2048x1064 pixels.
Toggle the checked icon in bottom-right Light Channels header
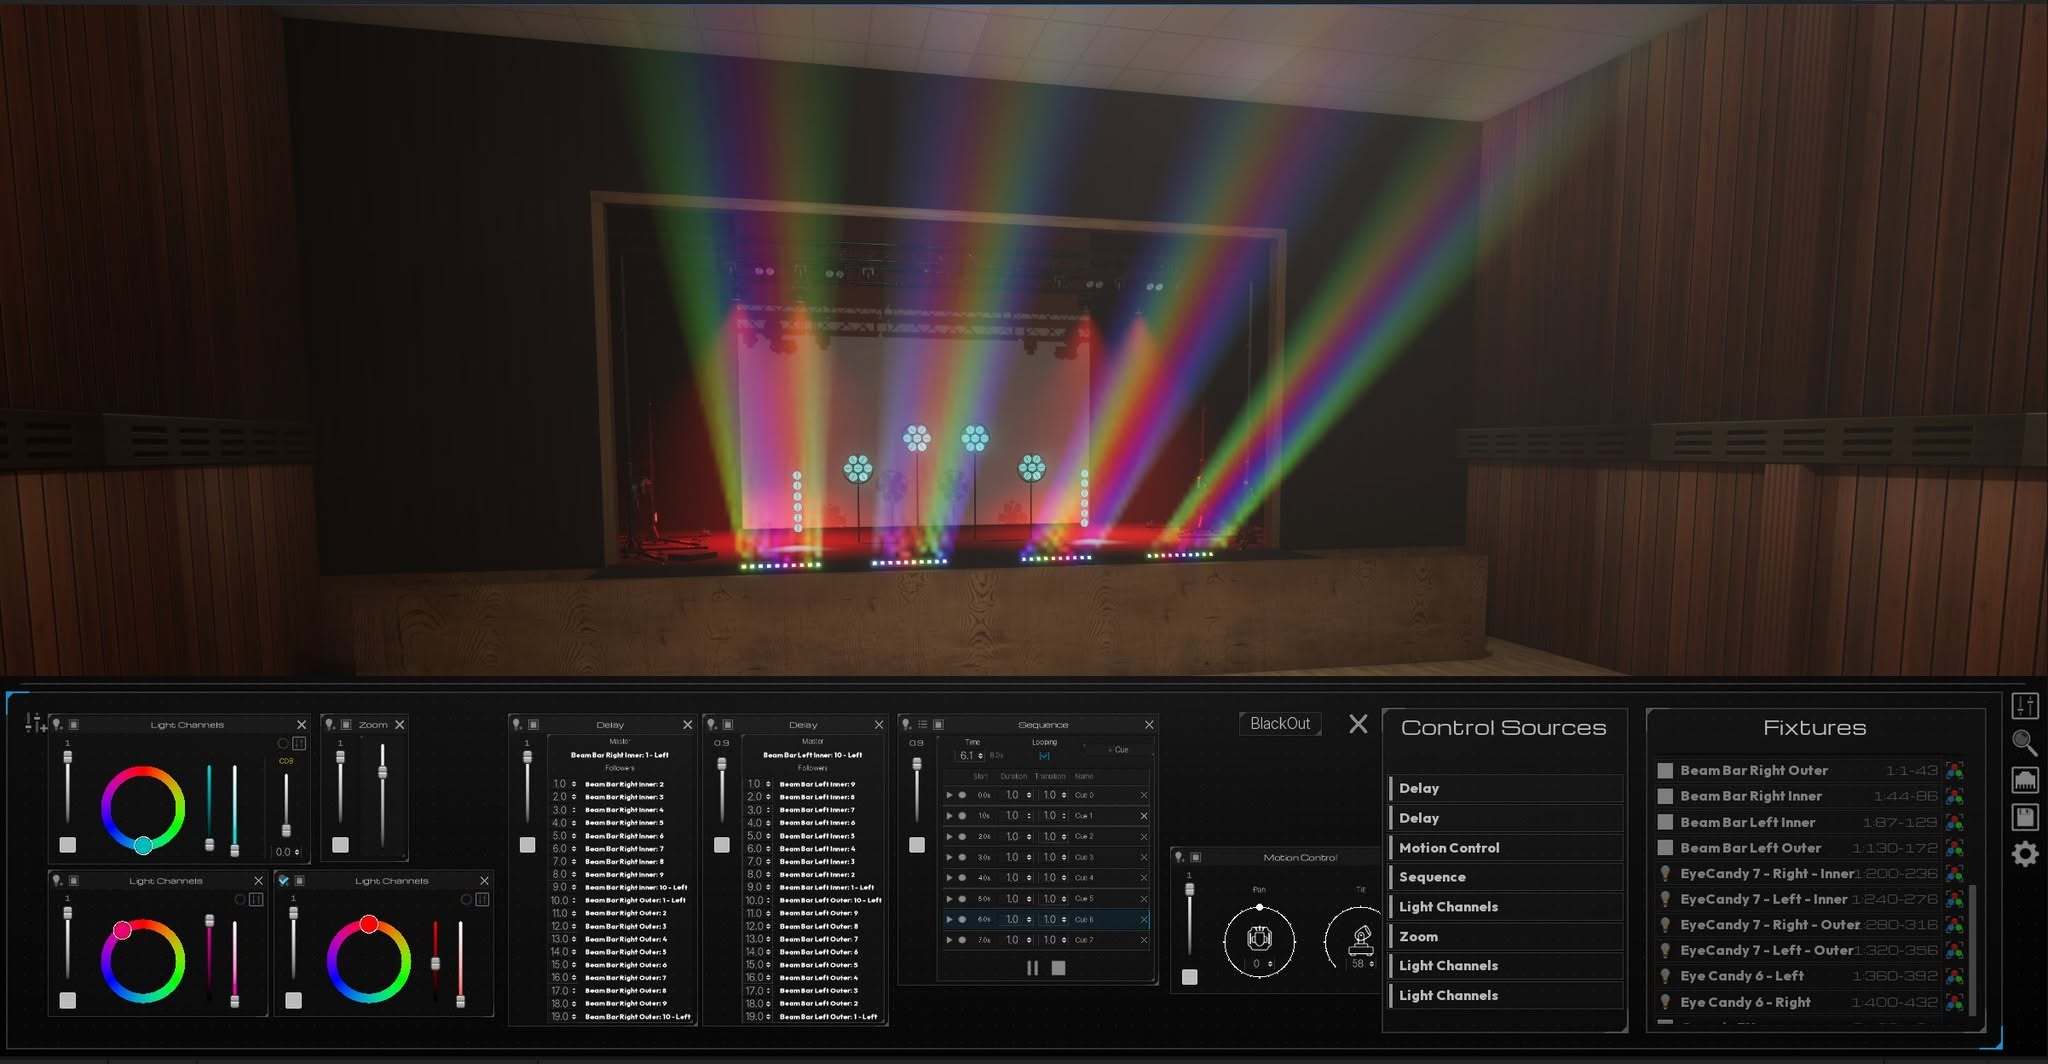284,881
